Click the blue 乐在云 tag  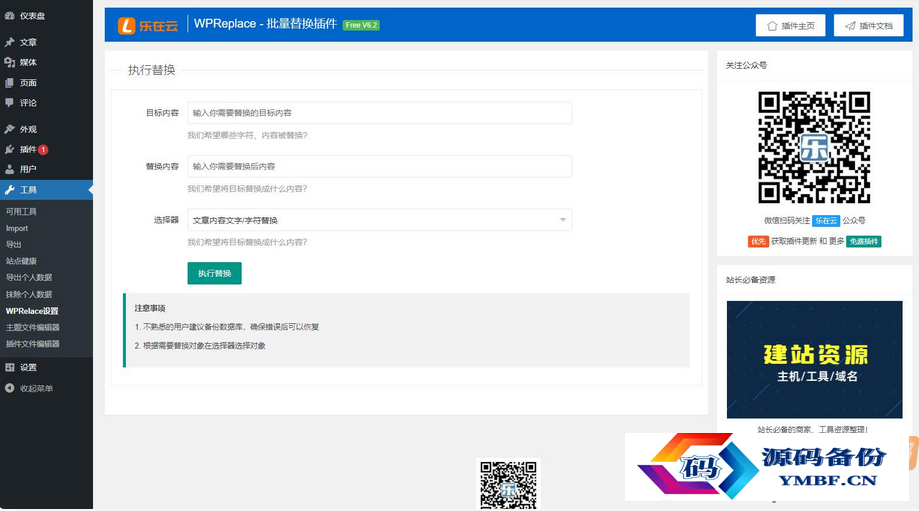click(x=826, y=221)
